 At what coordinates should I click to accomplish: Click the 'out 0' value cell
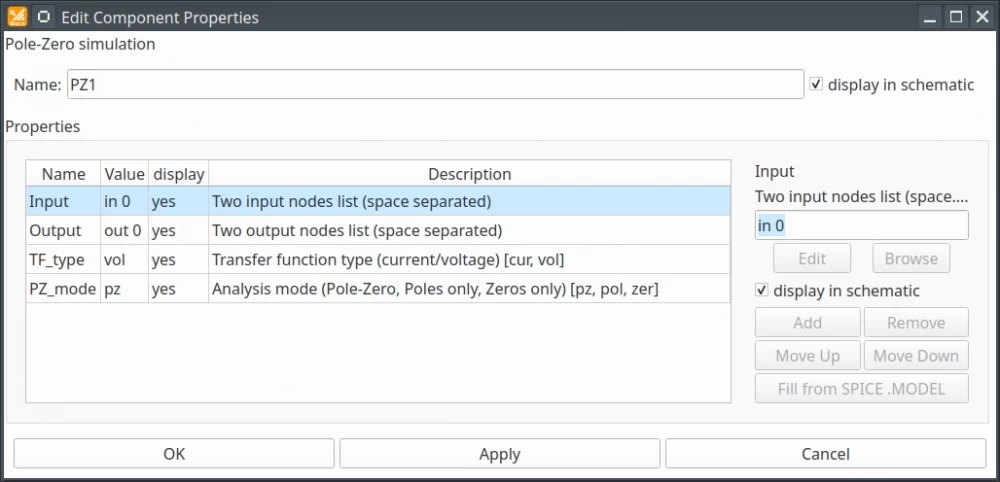pos(124,230)
